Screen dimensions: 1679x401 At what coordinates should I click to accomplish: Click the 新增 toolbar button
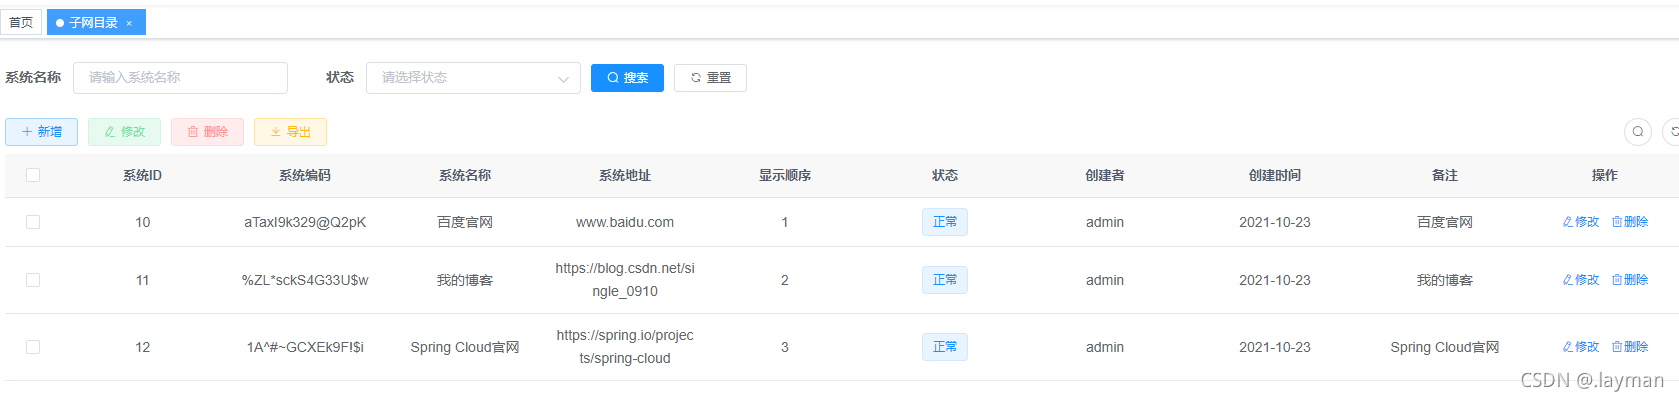pyautogui.click(x=41, y=132)
